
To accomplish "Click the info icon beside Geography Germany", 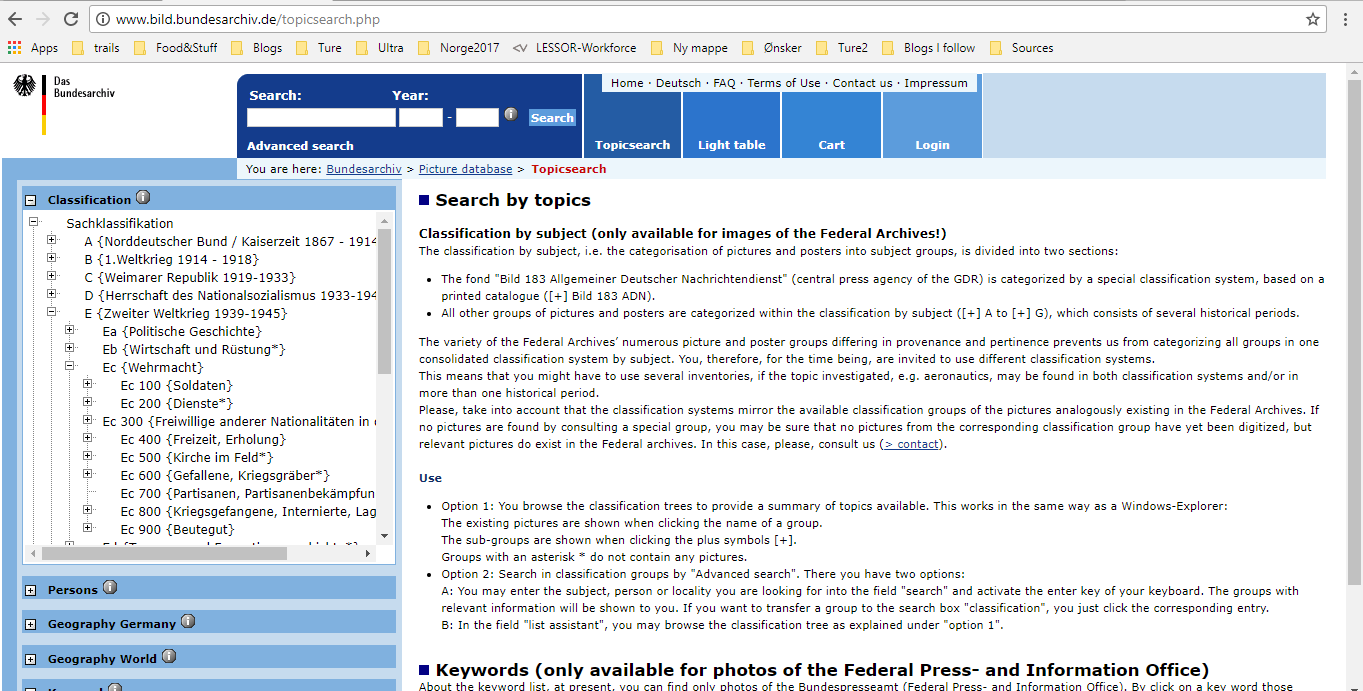I will [x=188, y=621].
